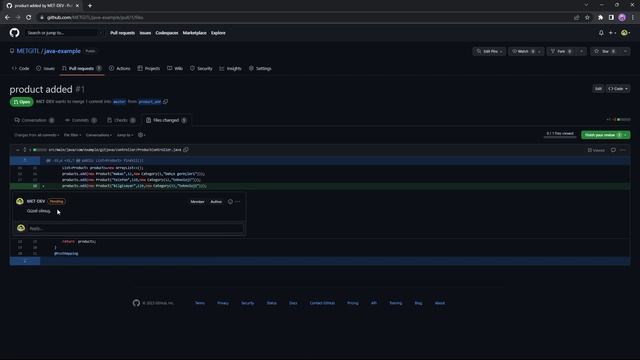Copy the product_add branch name
Image resolution: width=640 pixels, height=360 pixels.
pos(166,102)
